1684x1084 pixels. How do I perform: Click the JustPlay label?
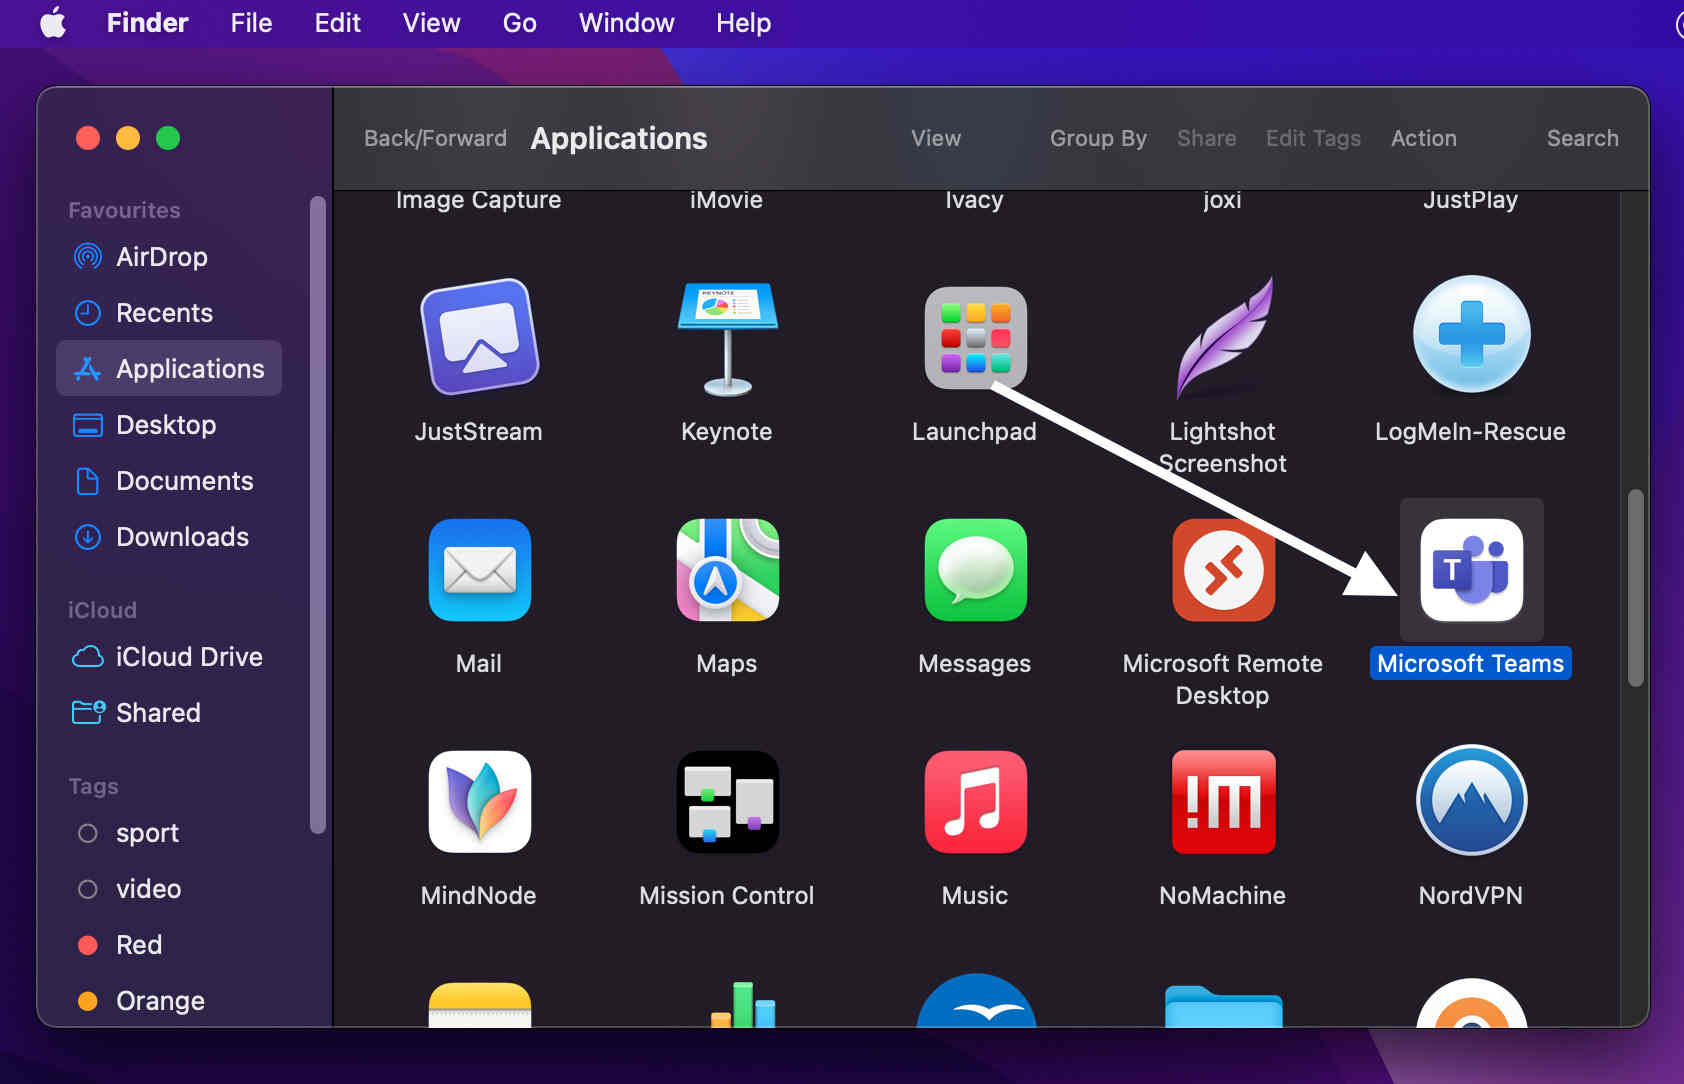pyautogui.click(x=1470, y=200)
